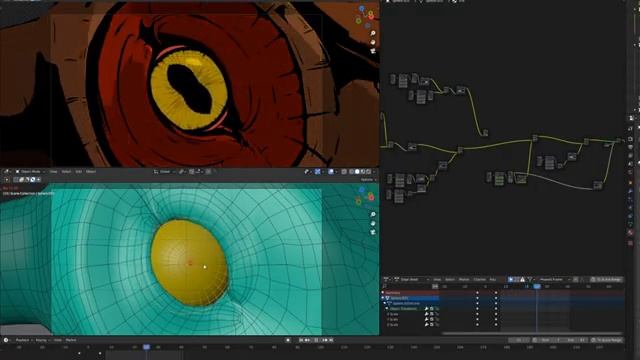This screenshot has height=360, width=640.
Task: Toggle proportional editing in the viewport header
Action: click(x=209, y=171)
